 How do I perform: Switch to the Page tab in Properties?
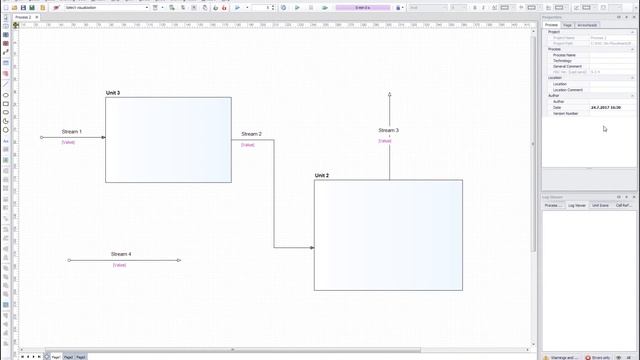pyautogui.click(x=567, y=25)
